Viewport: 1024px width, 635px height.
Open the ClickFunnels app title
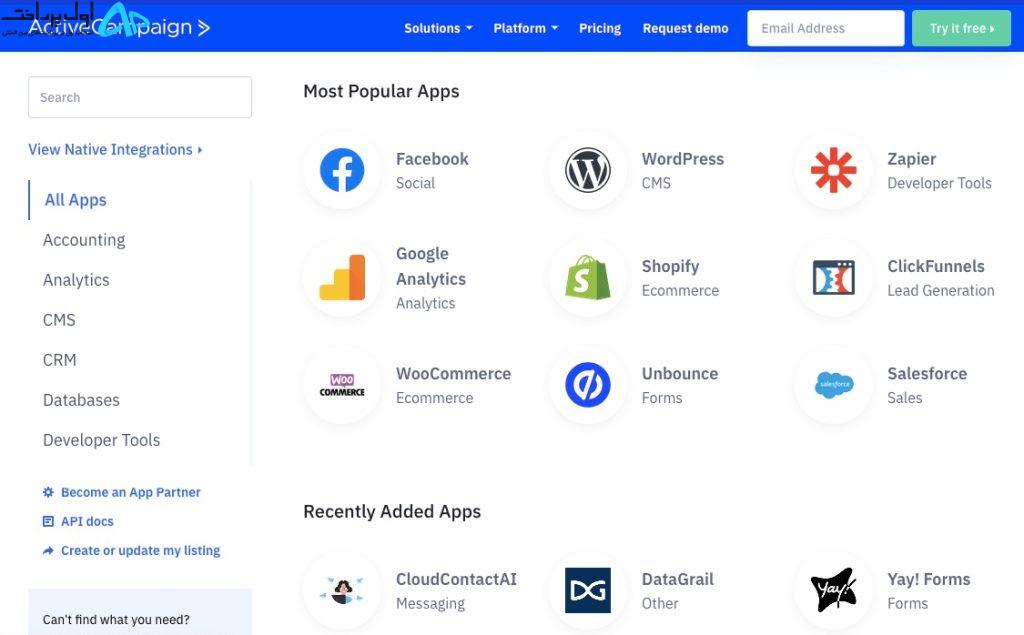[x=935, y=266]
